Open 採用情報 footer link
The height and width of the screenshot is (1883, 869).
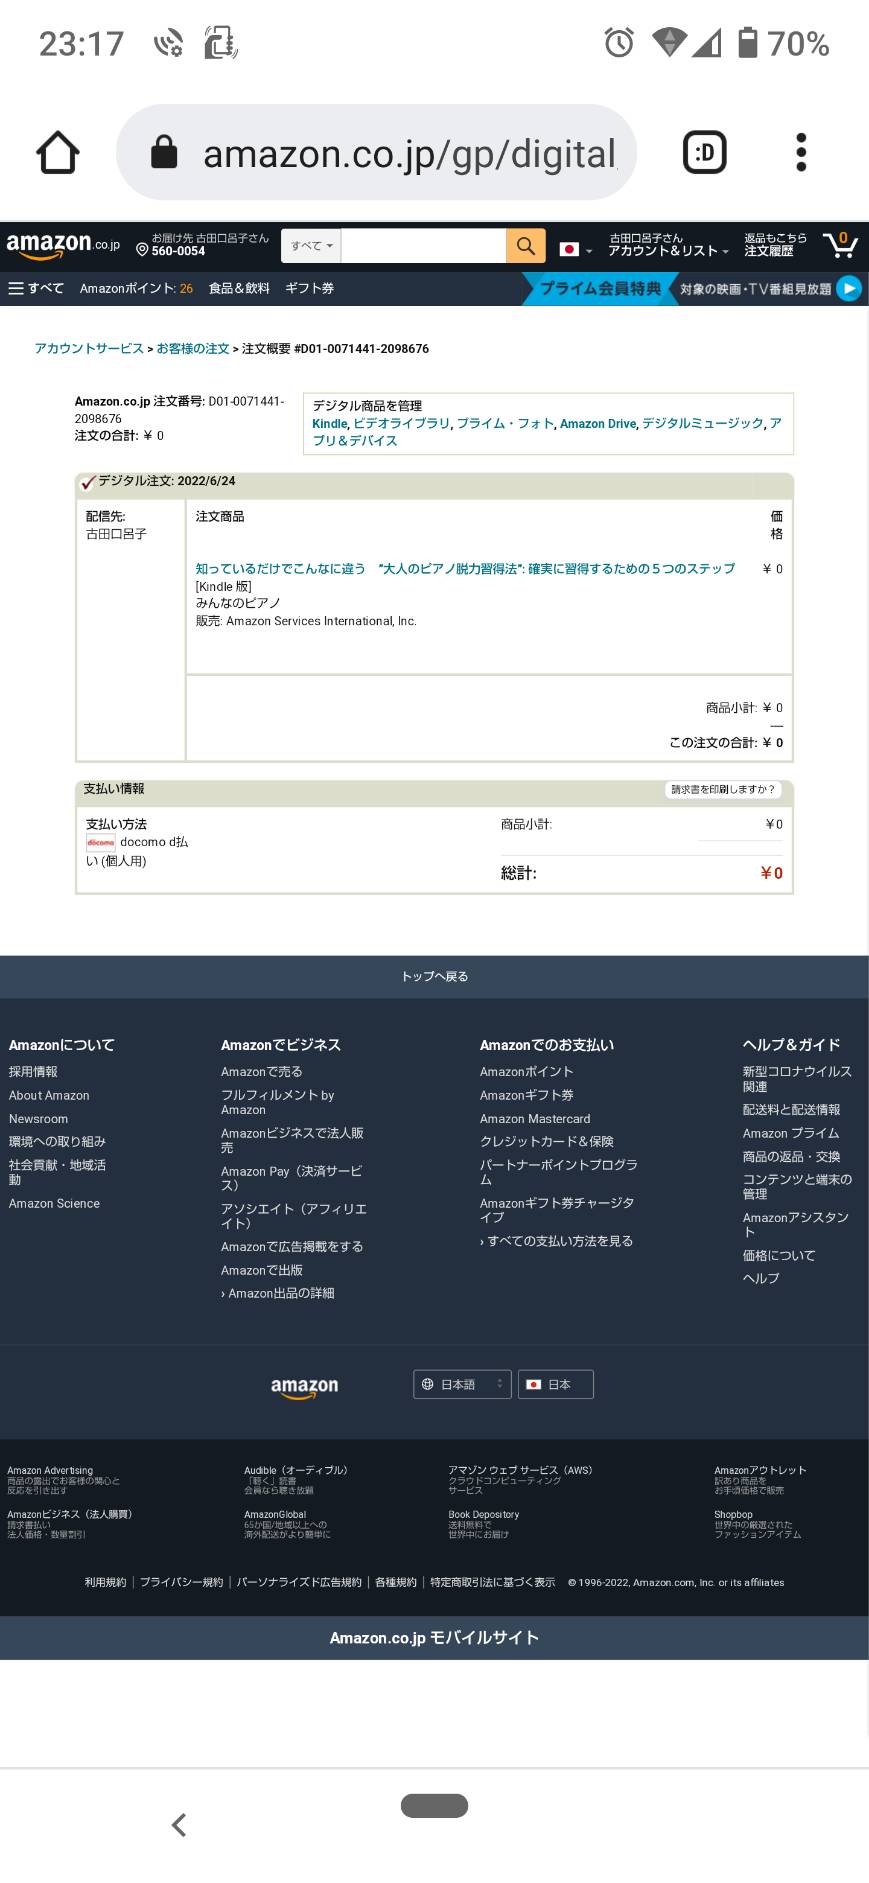tap(33, 1071)
